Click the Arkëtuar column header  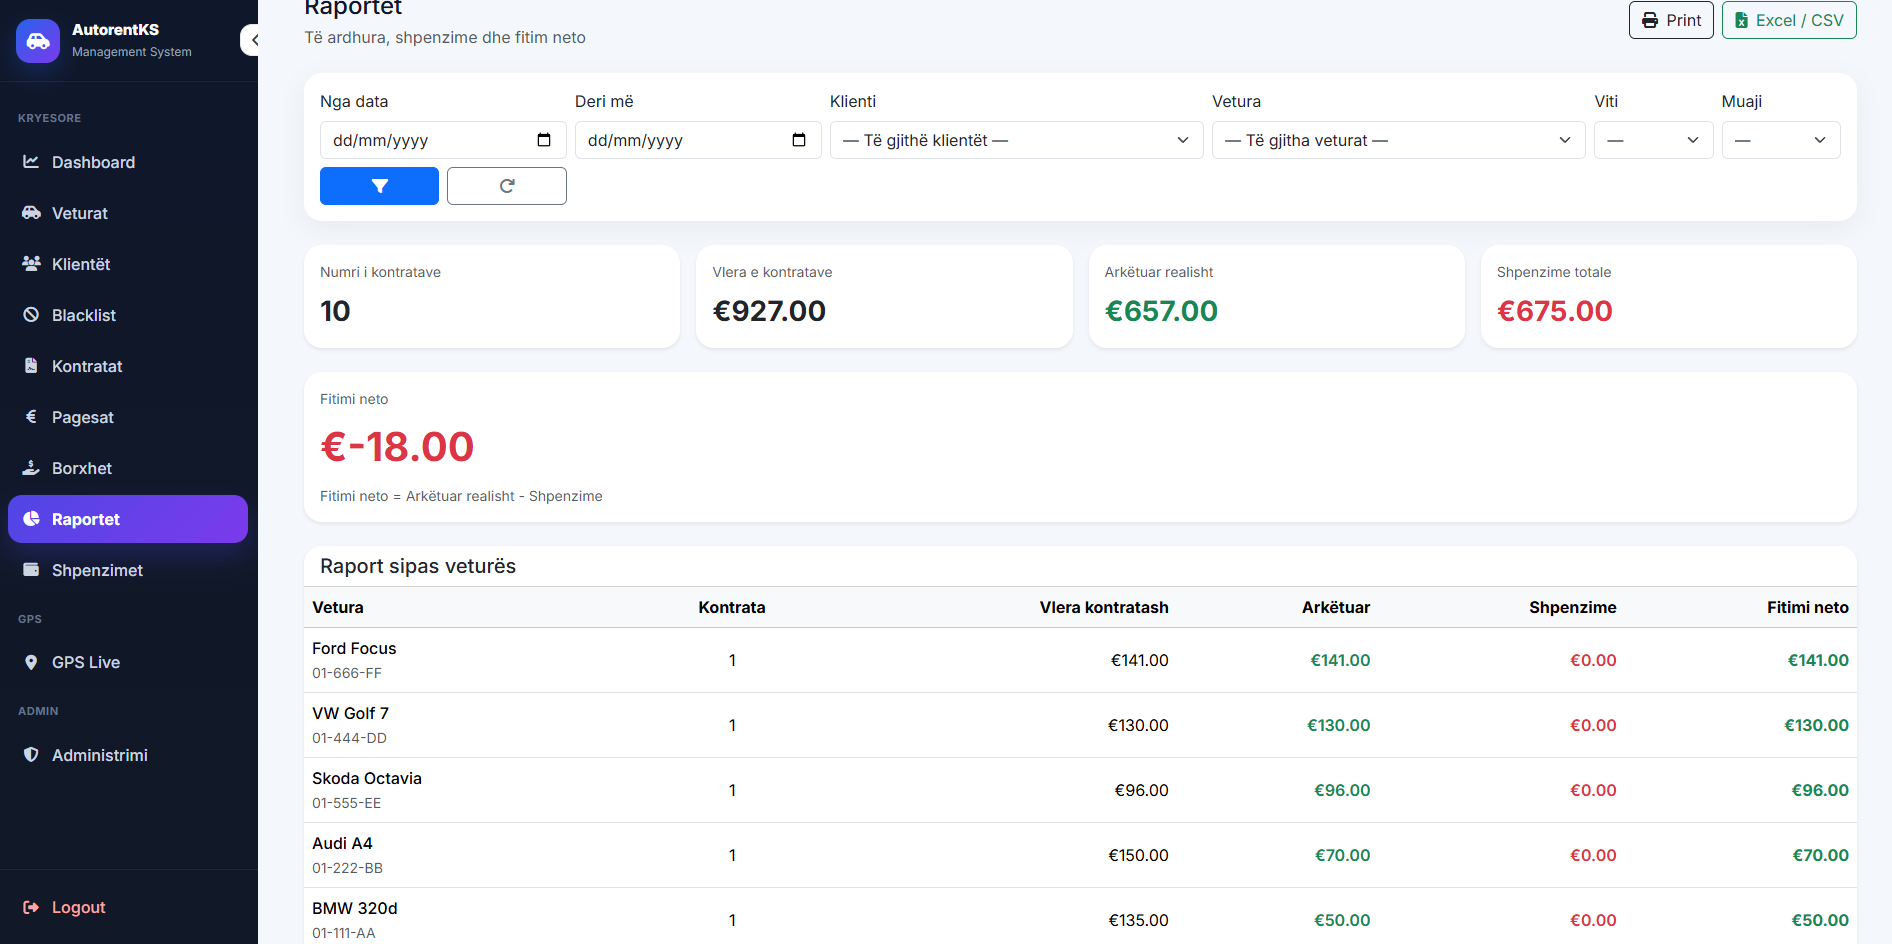pyautogui.click(x=1336, y=607)
